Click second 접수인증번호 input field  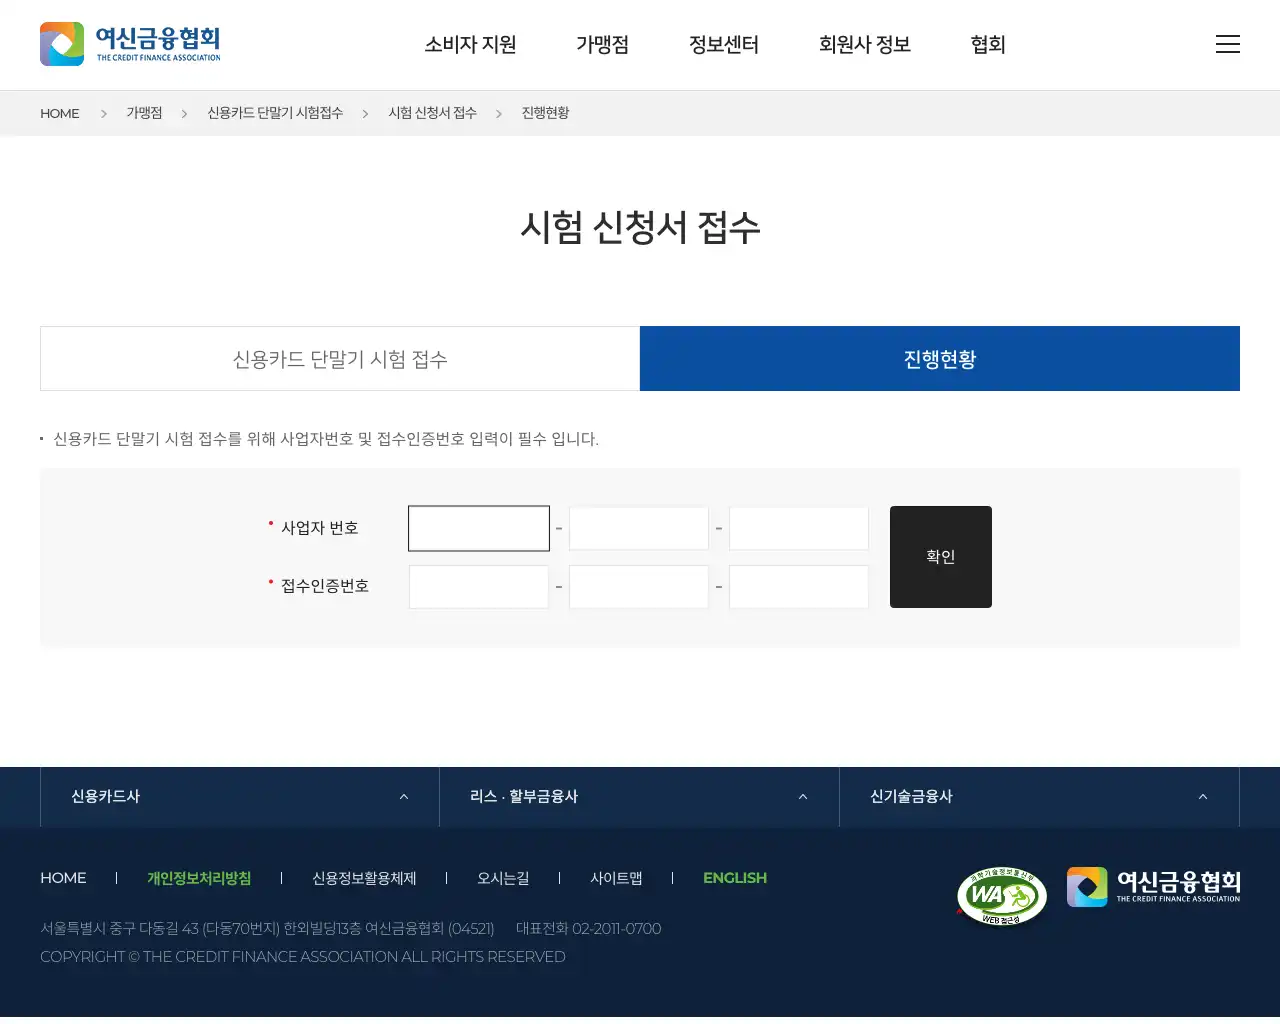coord(639,587)
